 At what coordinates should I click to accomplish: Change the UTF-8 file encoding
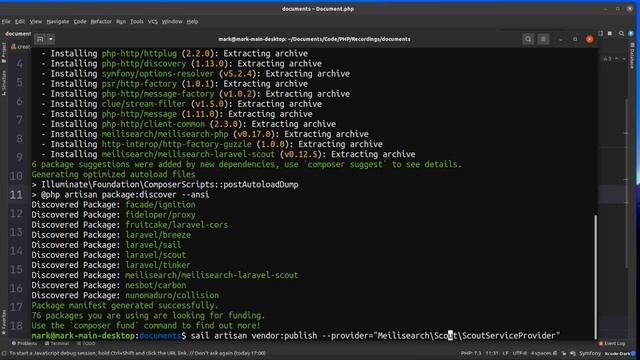click(520, 353)
